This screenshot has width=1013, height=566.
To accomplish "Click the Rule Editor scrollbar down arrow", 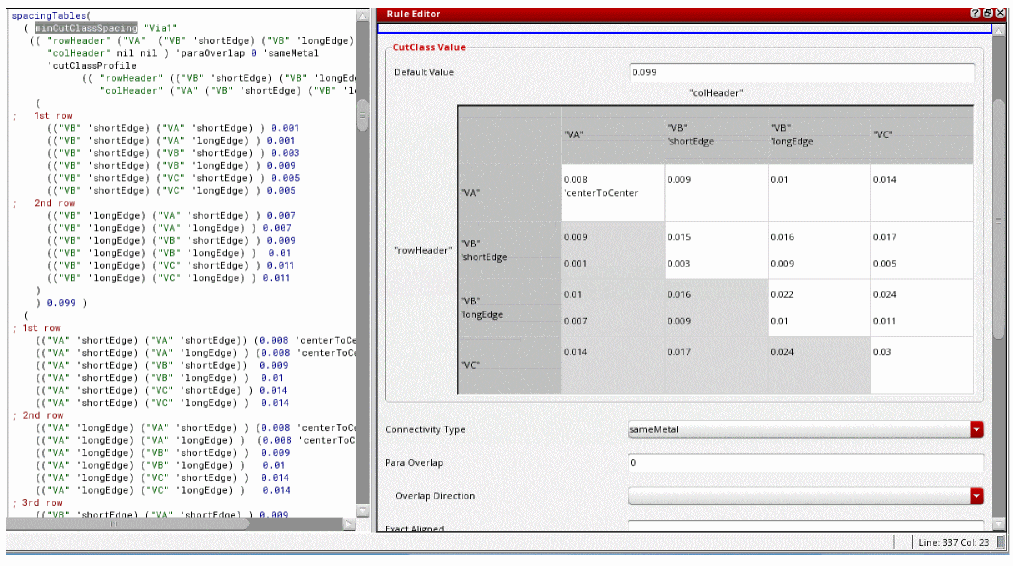I will pos(997,524).
